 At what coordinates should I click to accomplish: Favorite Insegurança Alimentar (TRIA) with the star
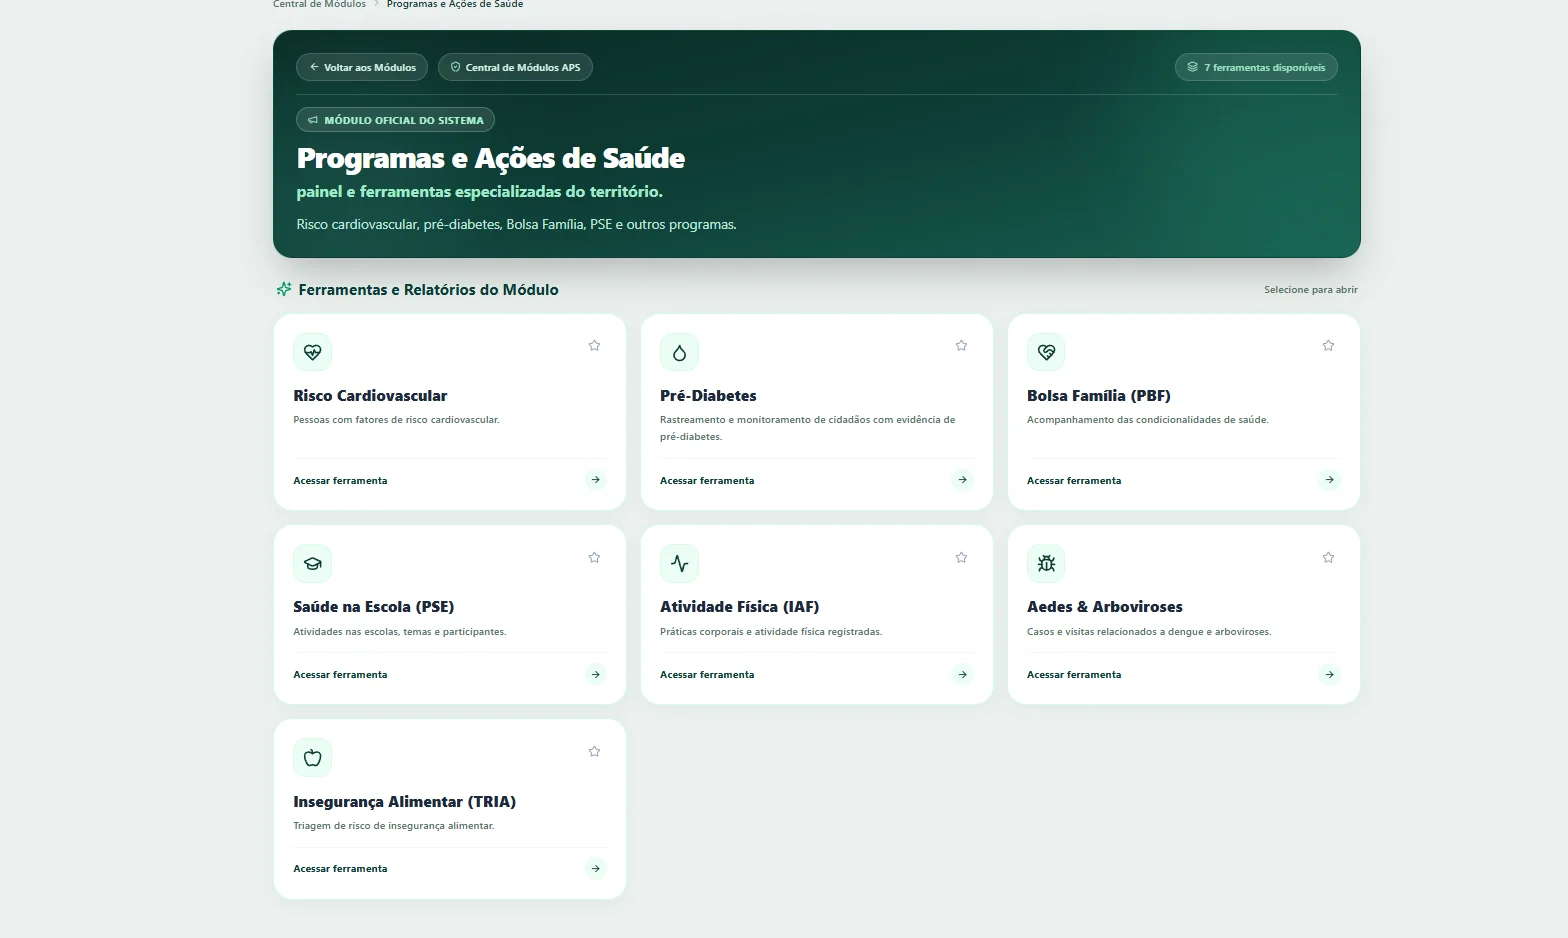point(594,751)
